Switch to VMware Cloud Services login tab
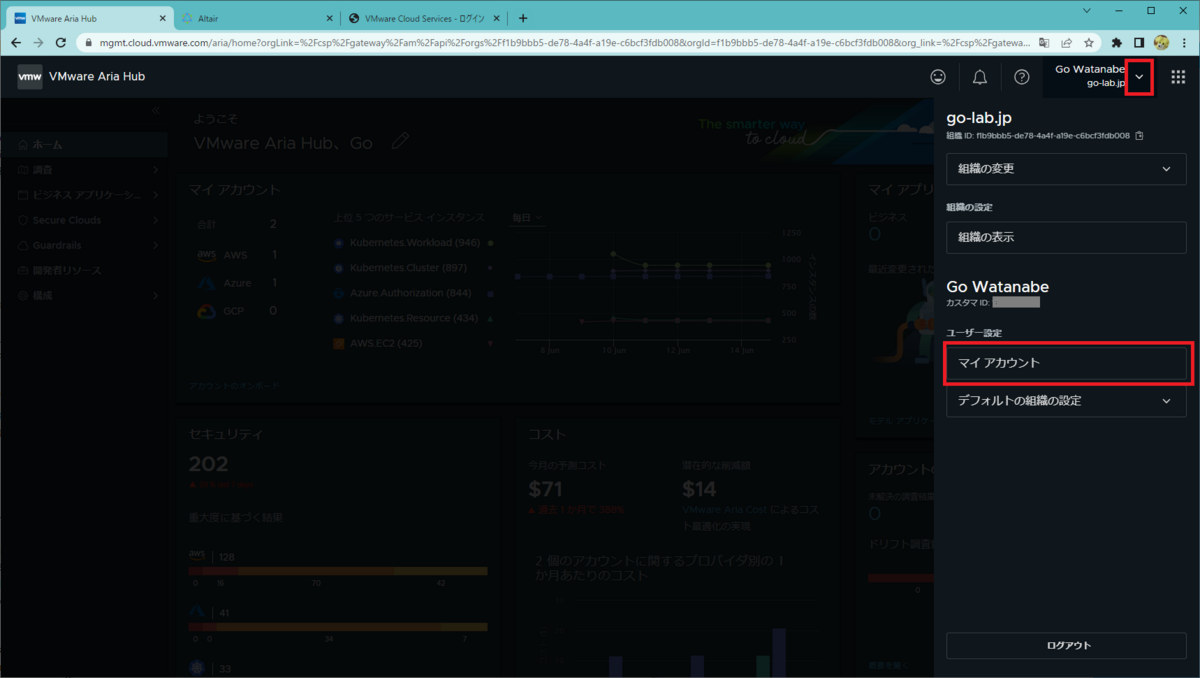 [x=424, y=18]
